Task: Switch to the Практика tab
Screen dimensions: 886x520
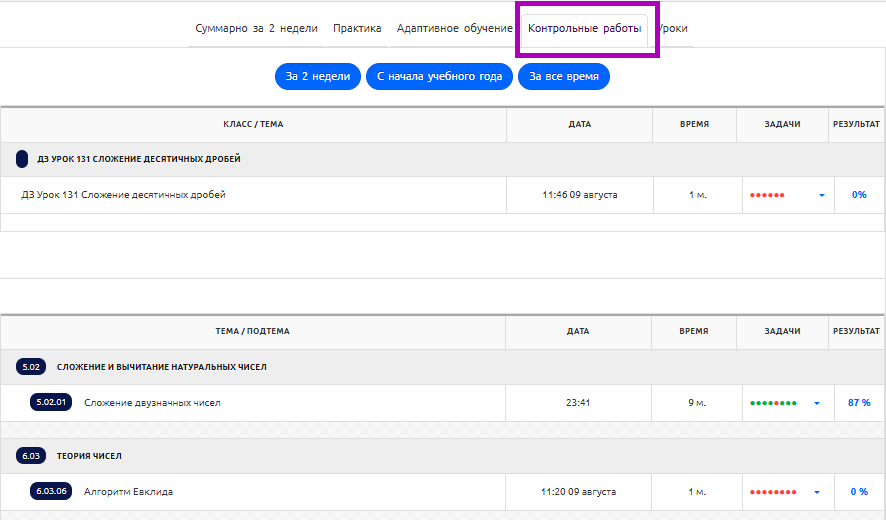Action: point(357,28)
